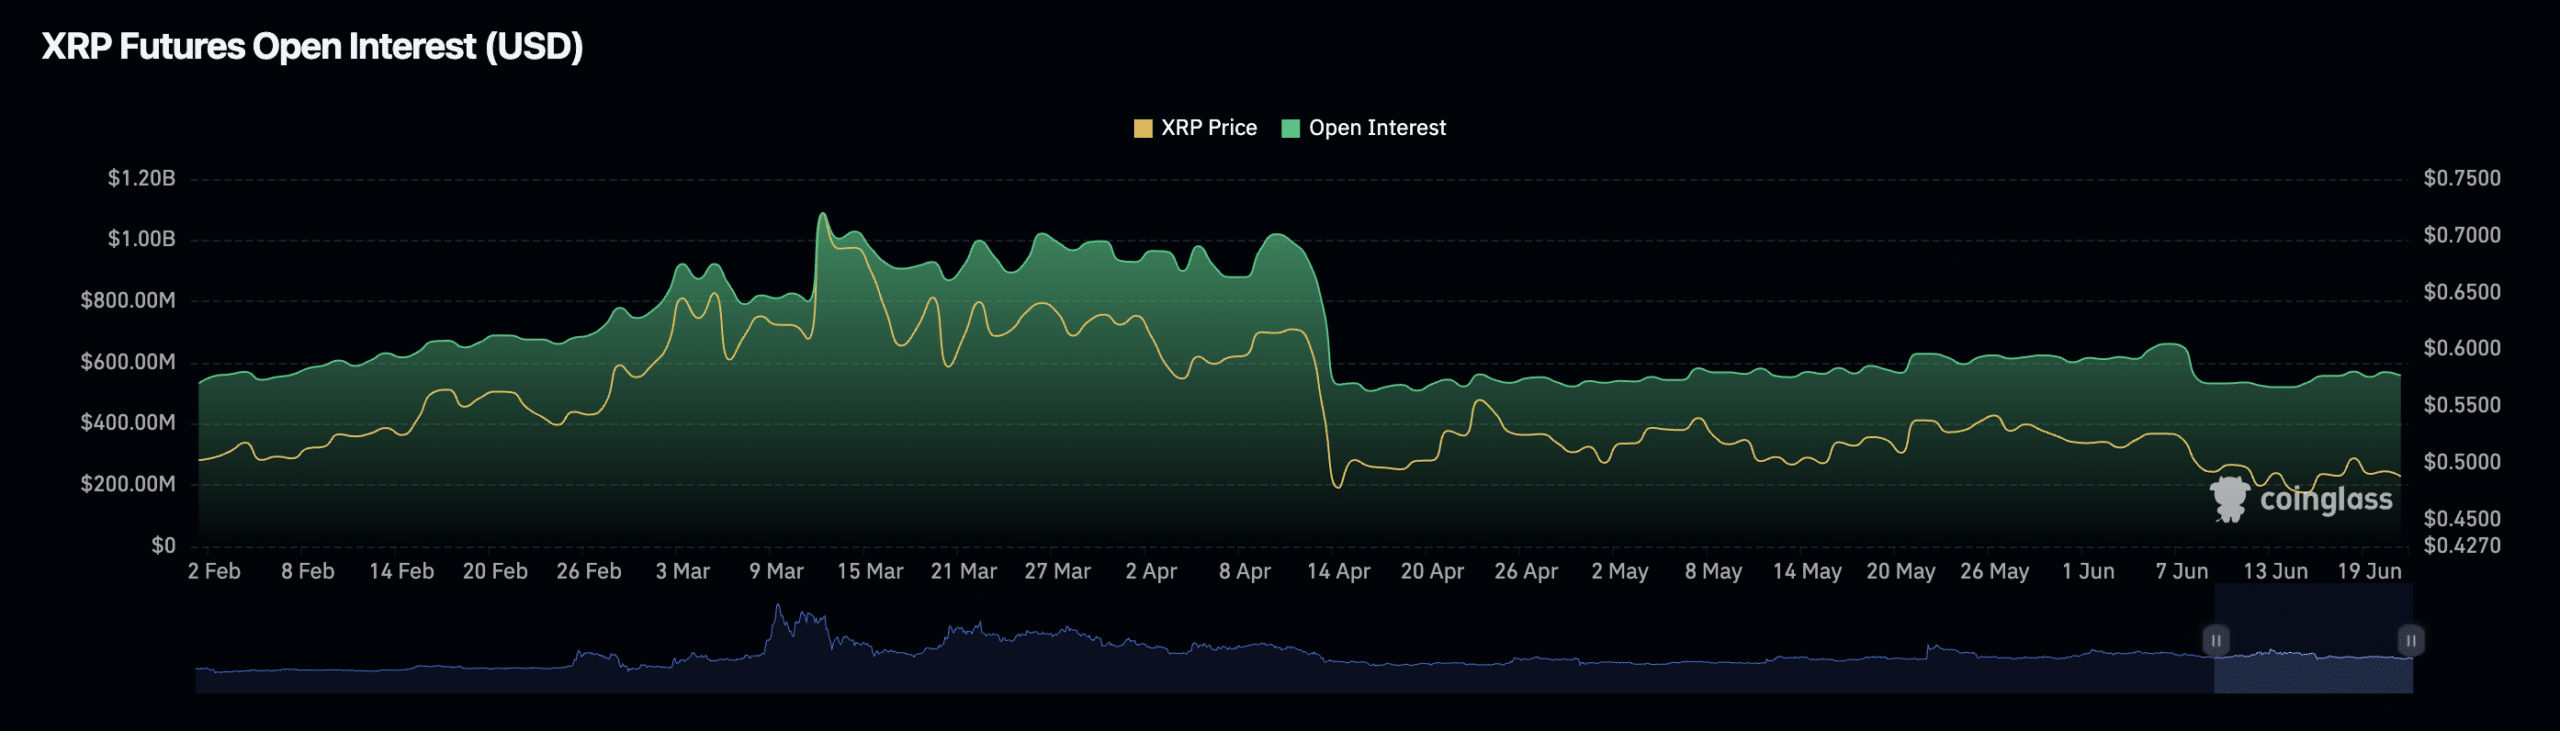The image size is (2560, 731).
Task: Click the $0.4270 right axis label
Action: pos(2462,546)
